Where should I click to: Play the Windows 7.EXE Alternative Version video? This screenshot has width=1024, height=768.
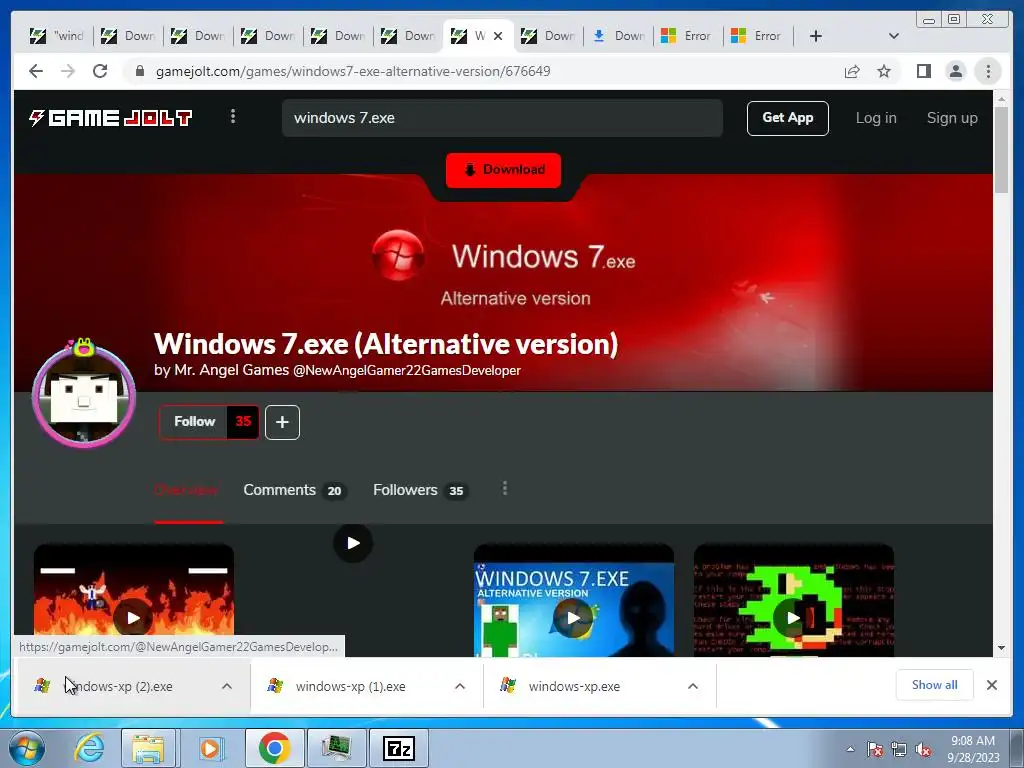(x=573, y=618)
